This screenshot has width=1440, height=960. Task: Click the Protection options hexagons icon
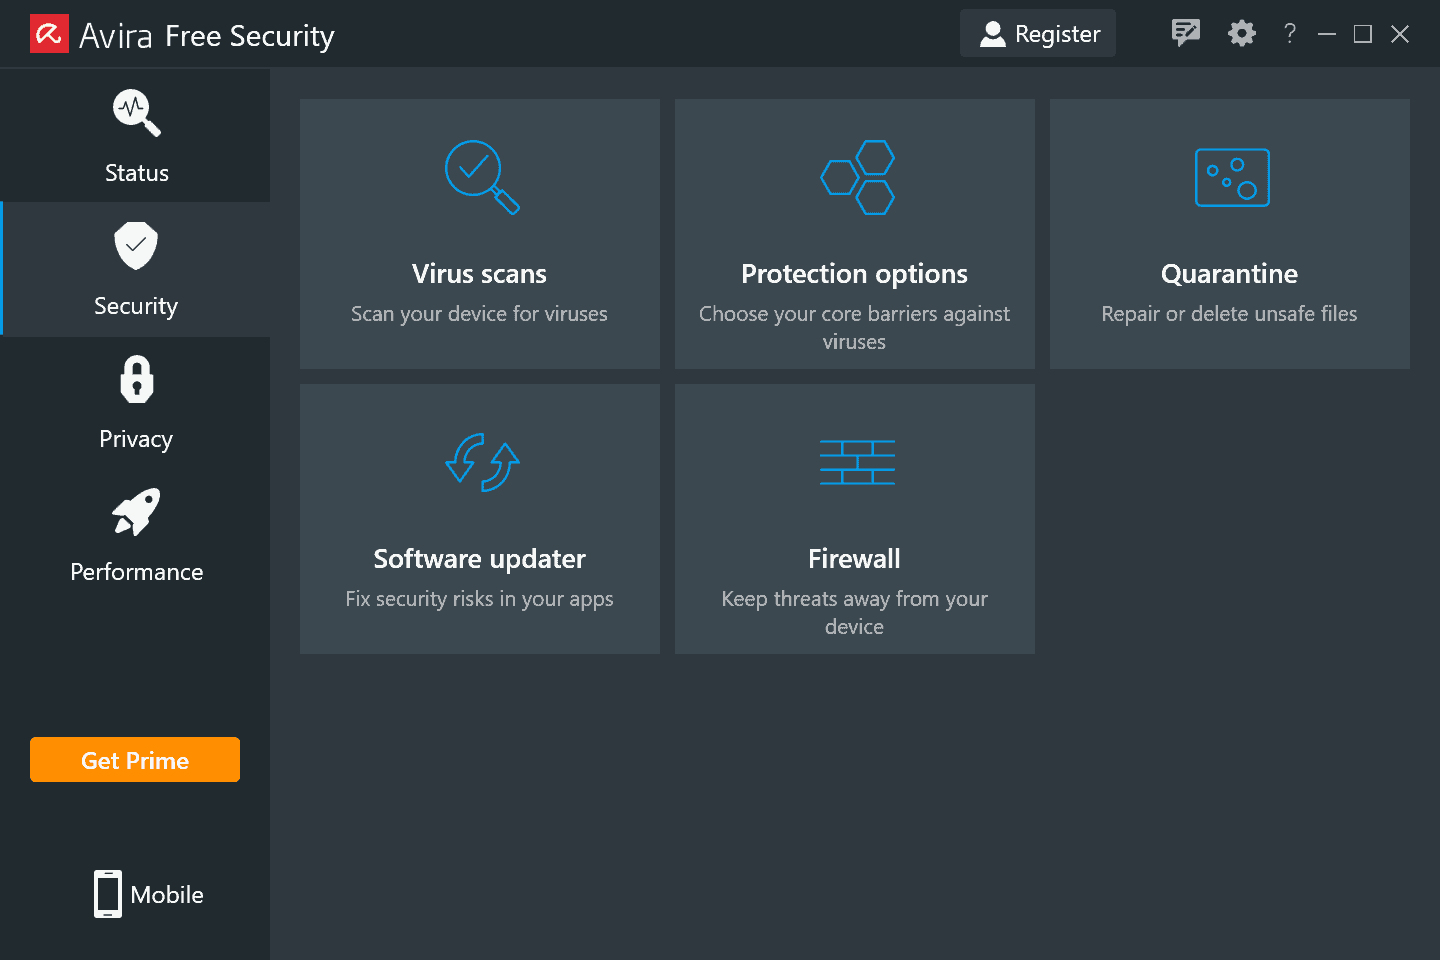857,177
